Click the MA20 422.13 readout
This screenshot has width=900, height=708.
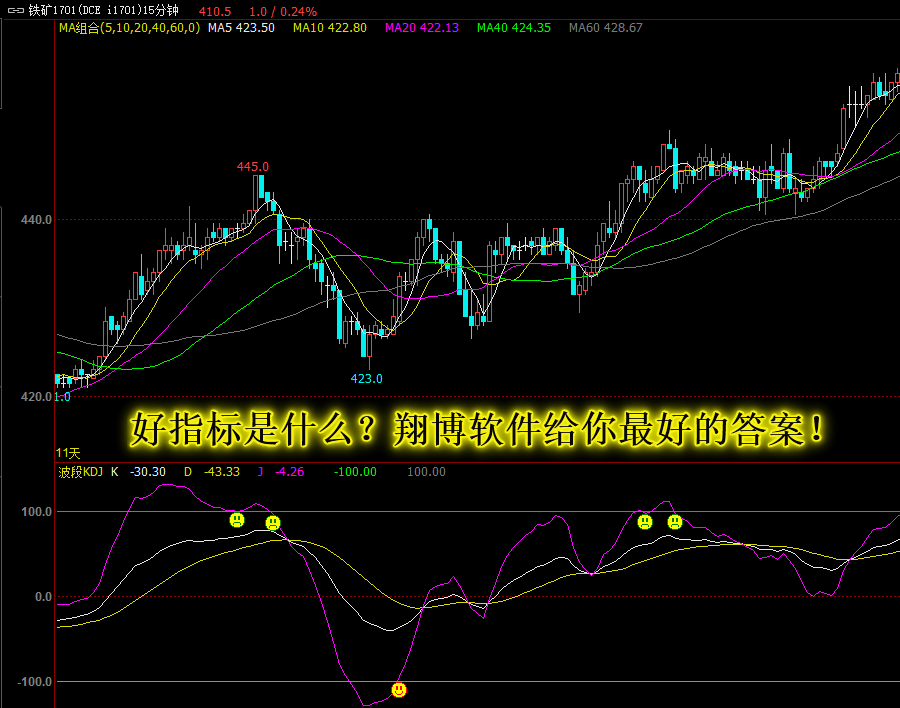(422, 28)
